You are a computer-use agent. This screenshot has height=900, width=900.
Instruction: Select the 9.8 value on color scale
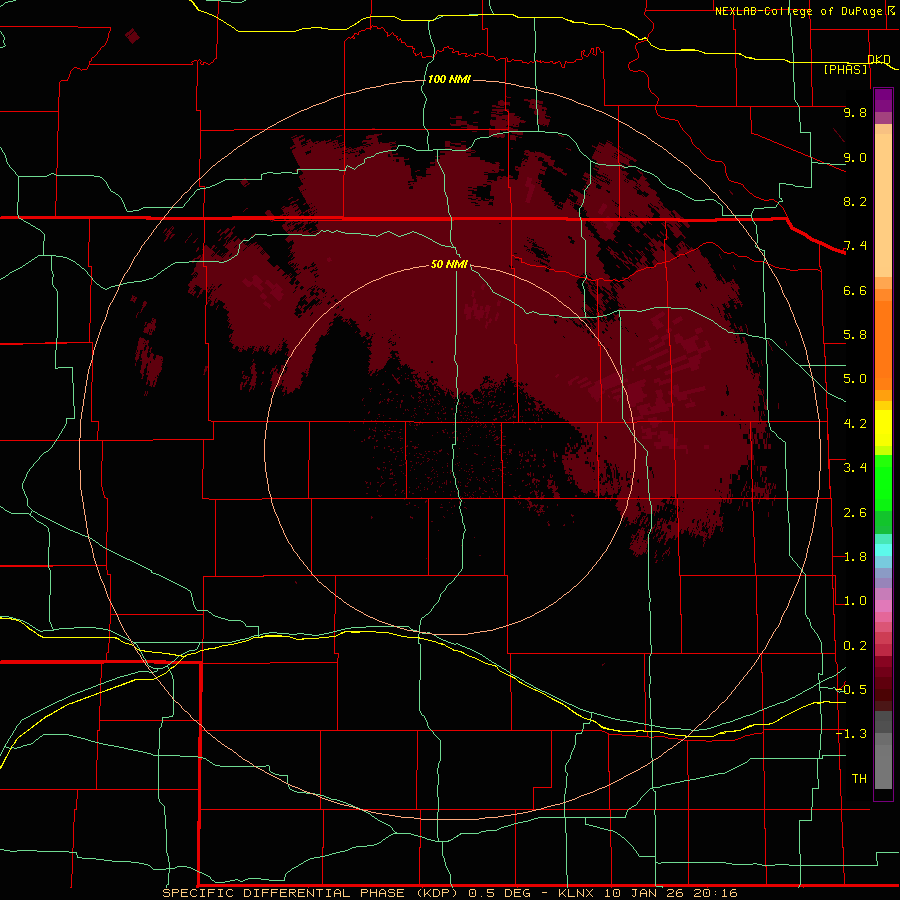855,112
